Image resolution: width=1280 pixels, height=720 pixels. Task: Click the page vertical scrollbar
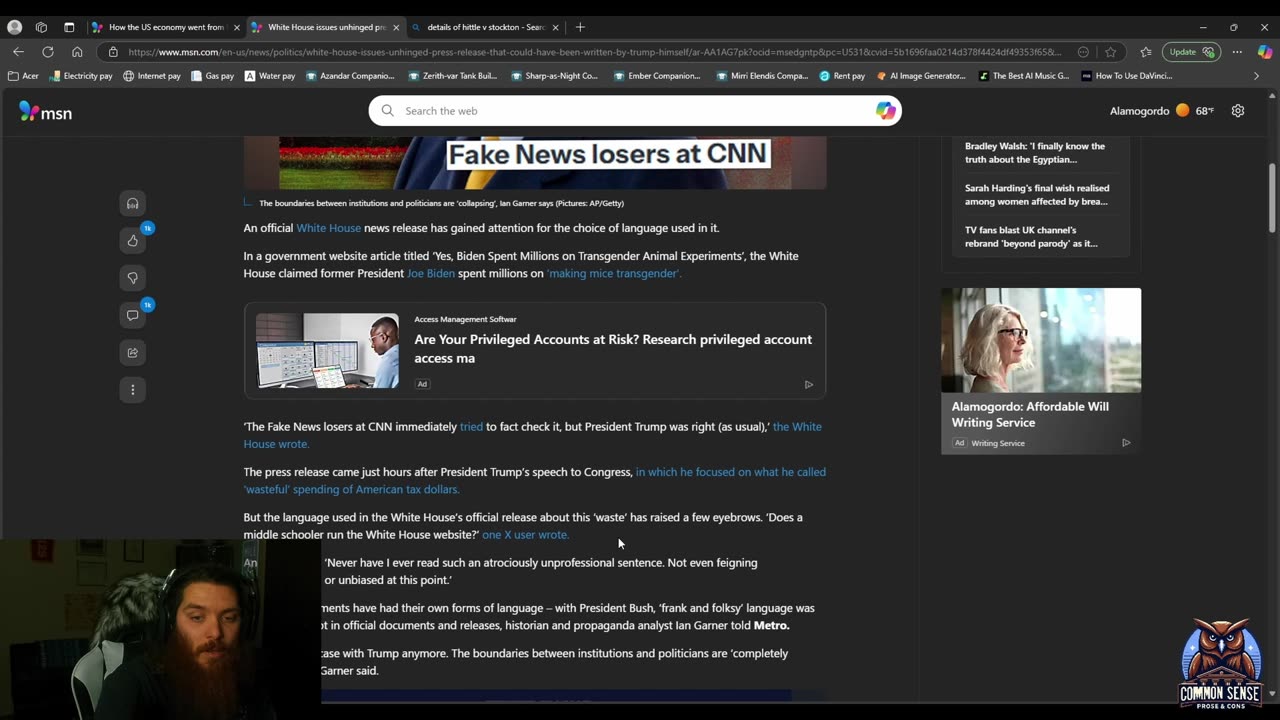click(1272, 200)
